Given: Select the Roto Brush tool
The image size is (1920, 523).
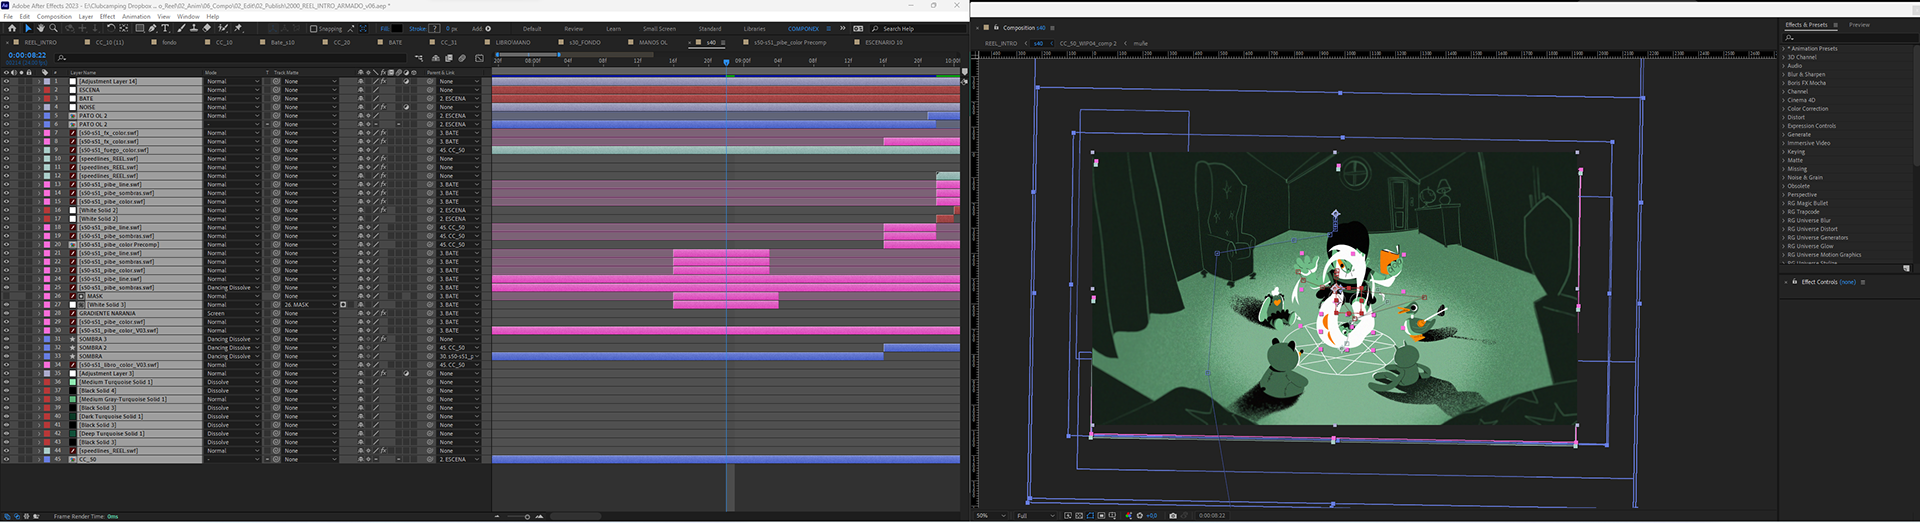Looking at the screenshot, I should pyautogui.click(x=223, y=28).
